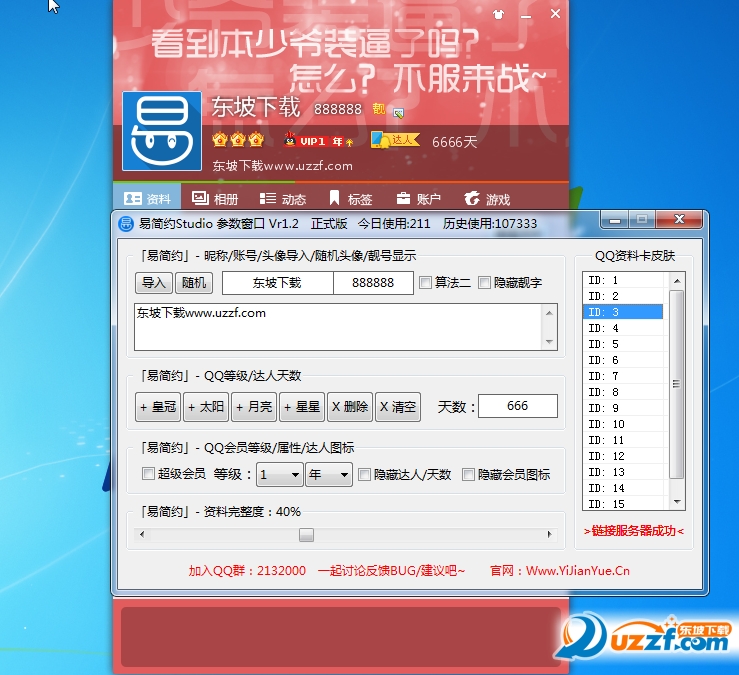Select skin ID: 1
The image size is (739, 675).
(x=623, y=280)
